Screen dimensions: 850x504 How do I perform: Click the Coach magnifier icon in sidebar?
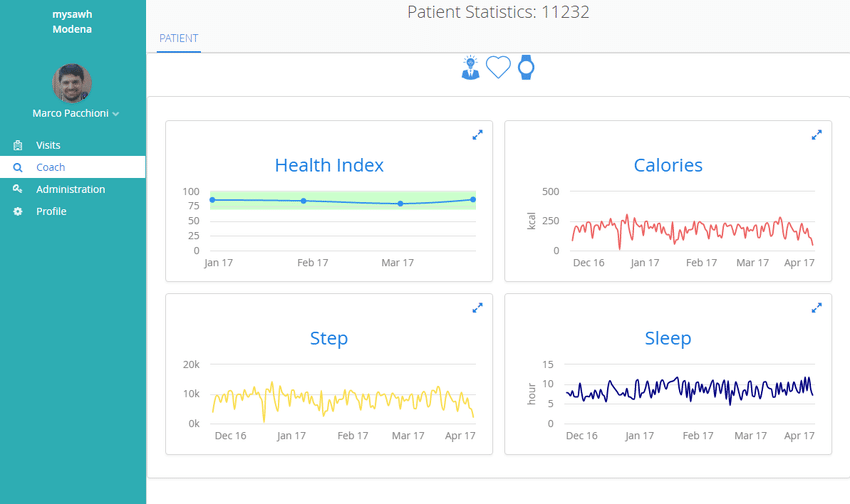[18, 167]
